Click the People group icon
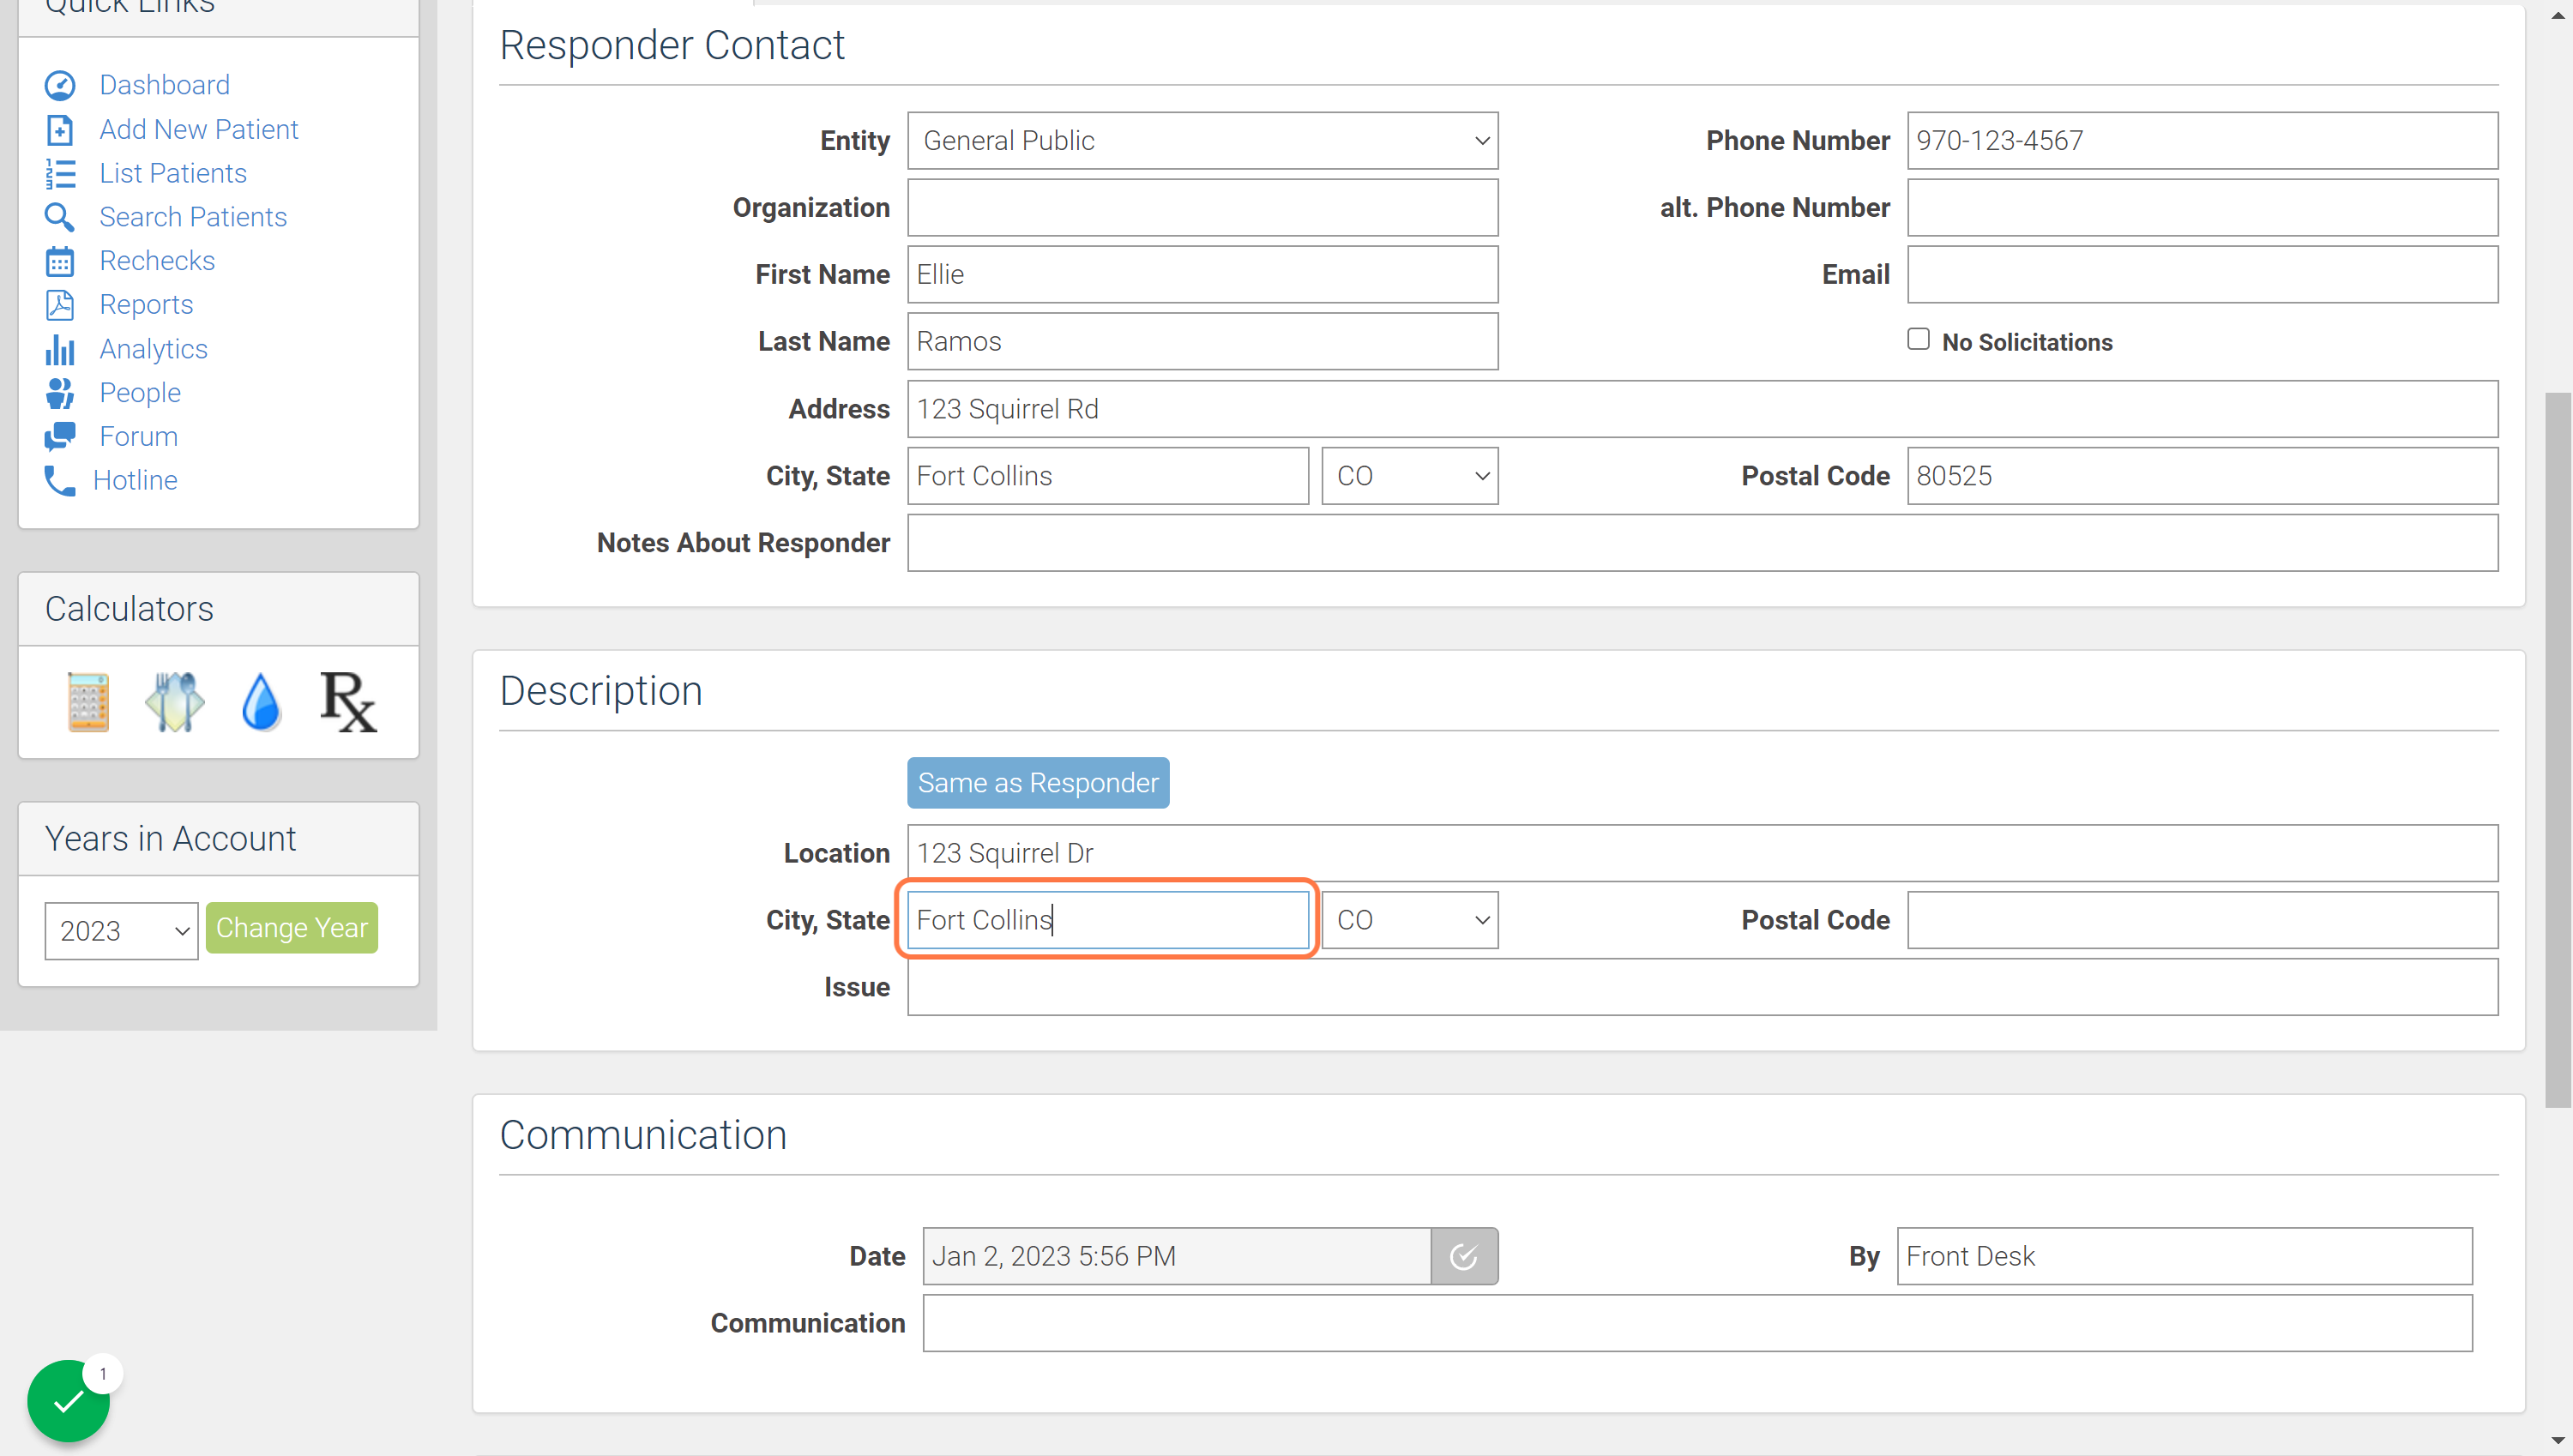Viewport: 2573px width, 1456px height. click(x=60, y=393)
